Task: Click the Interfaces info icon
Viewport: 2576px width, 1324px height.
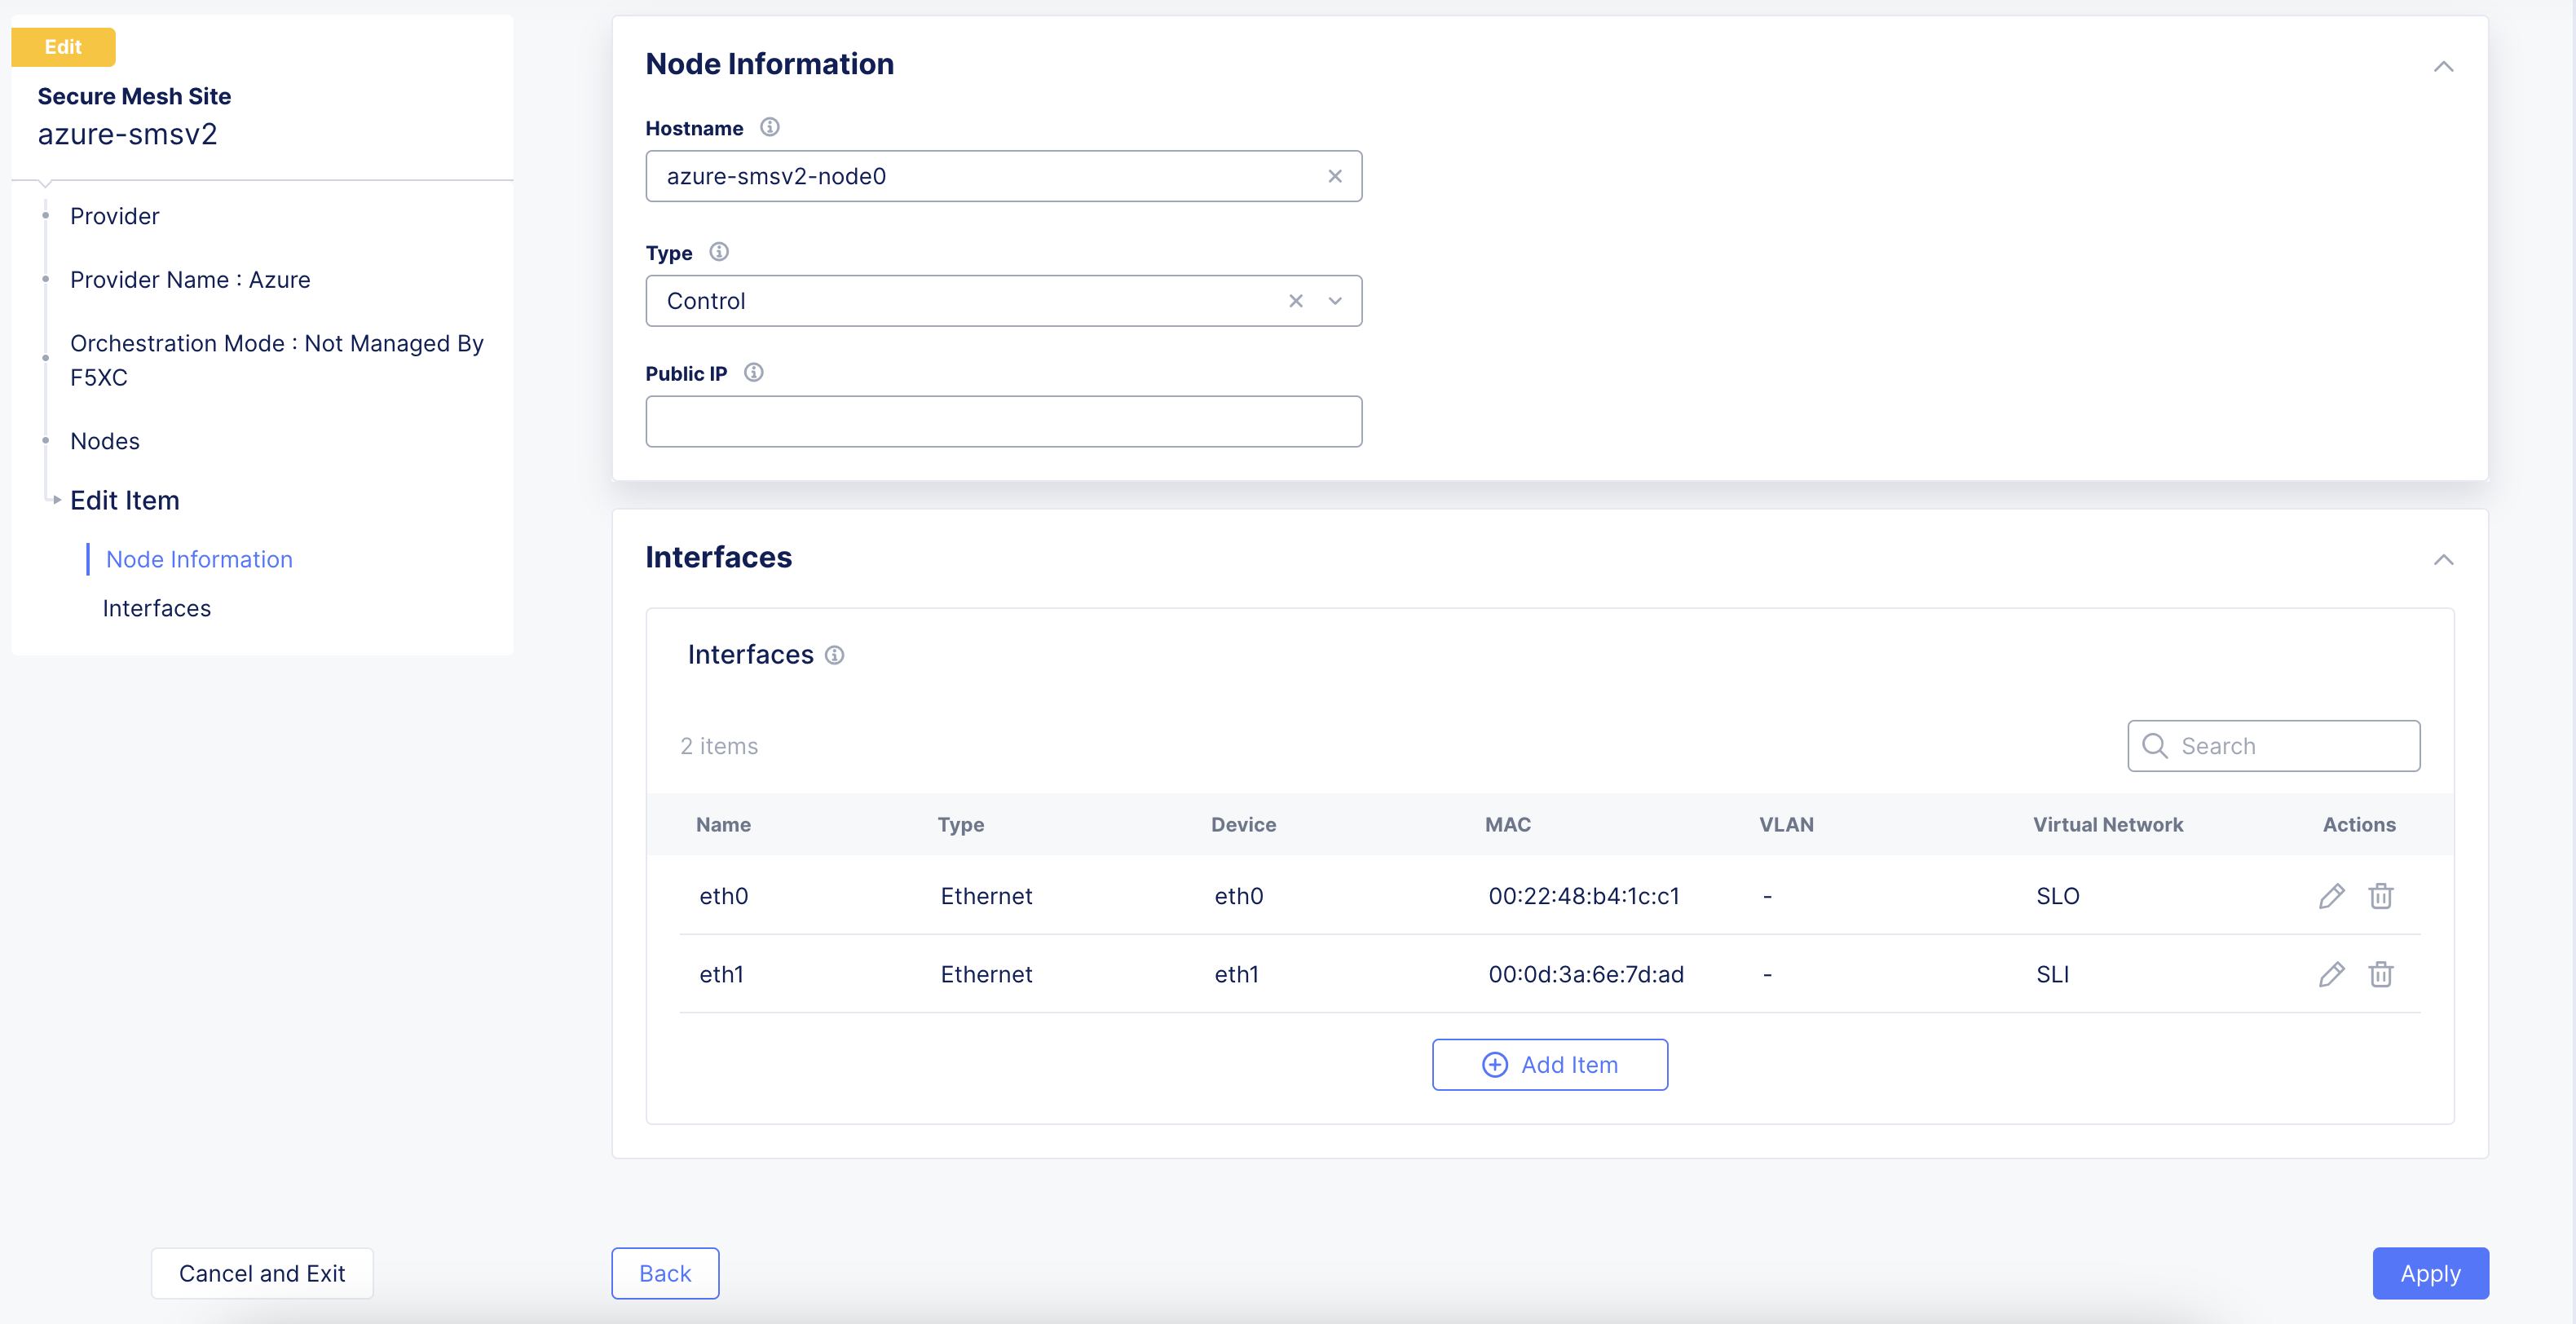Action: (x=835, y=655)
